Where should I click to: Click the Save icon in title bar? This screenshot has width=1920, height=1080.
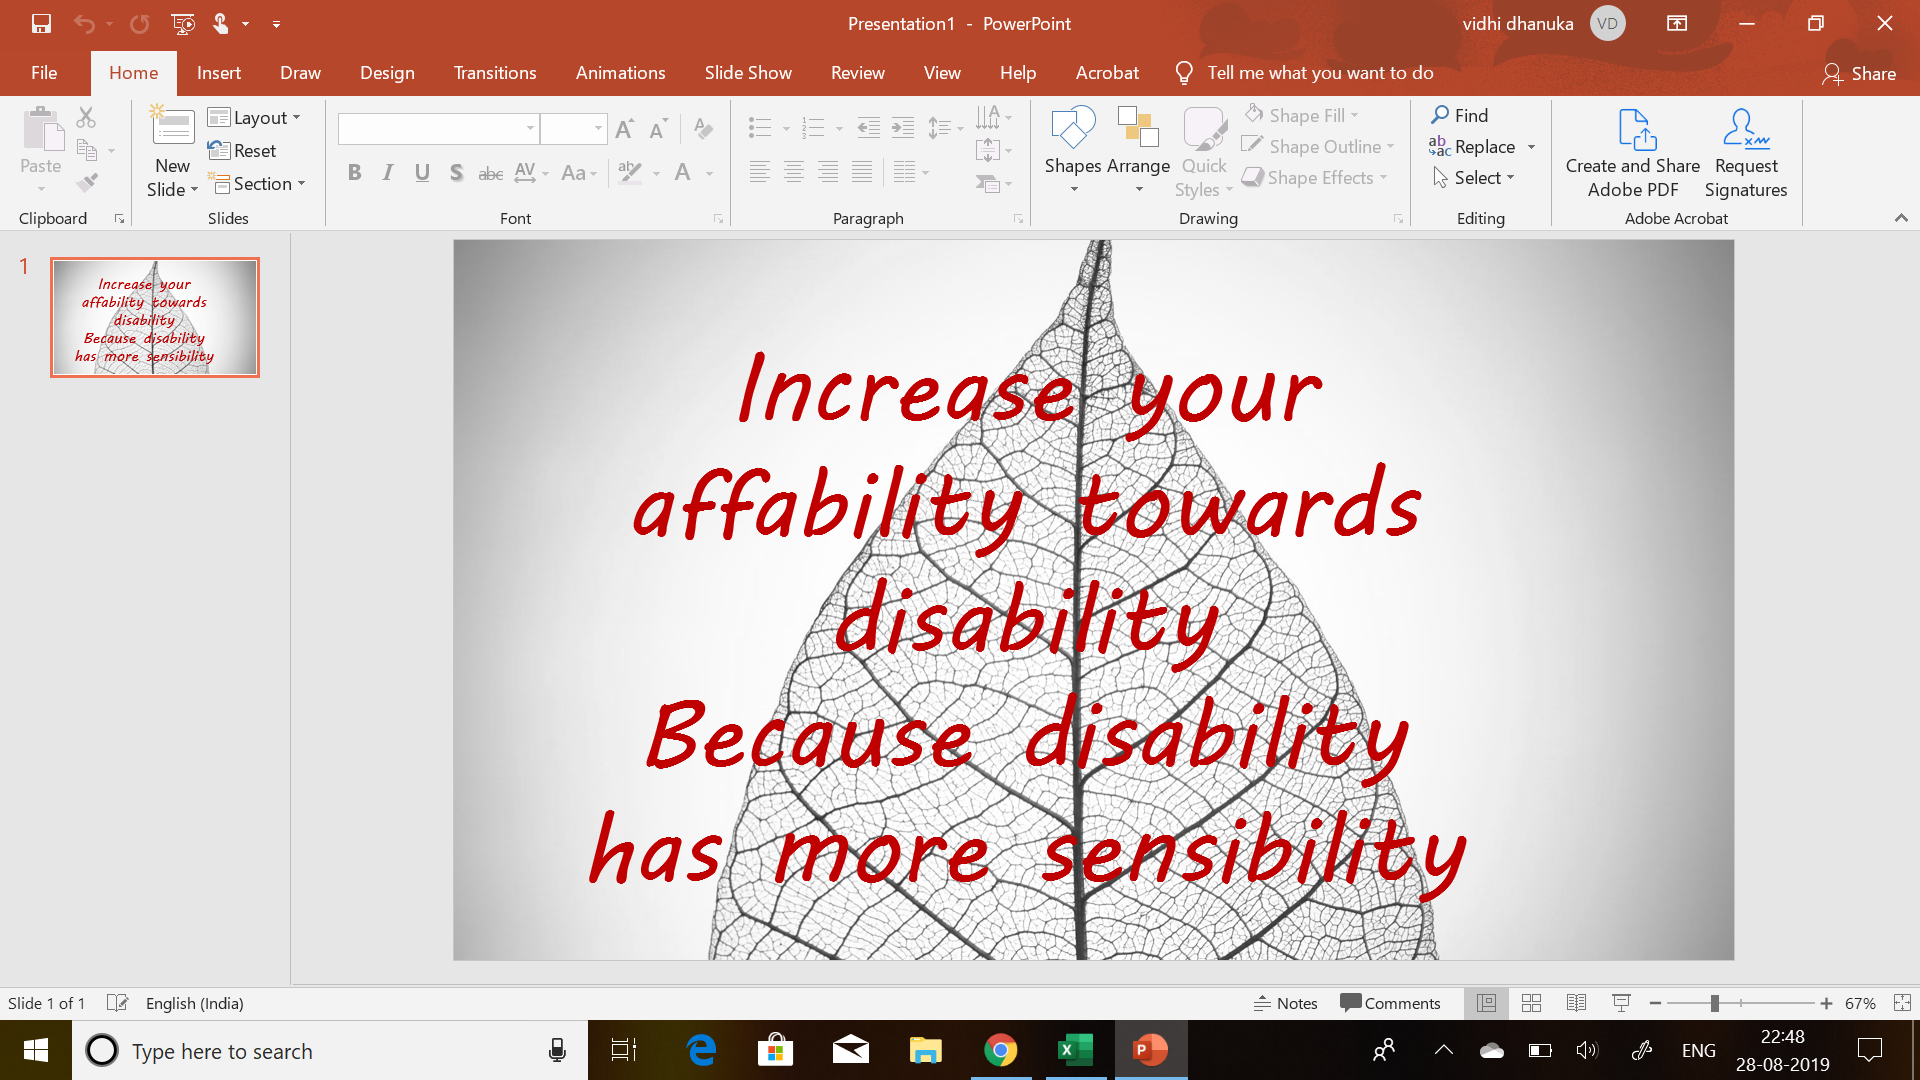(41, 23)
